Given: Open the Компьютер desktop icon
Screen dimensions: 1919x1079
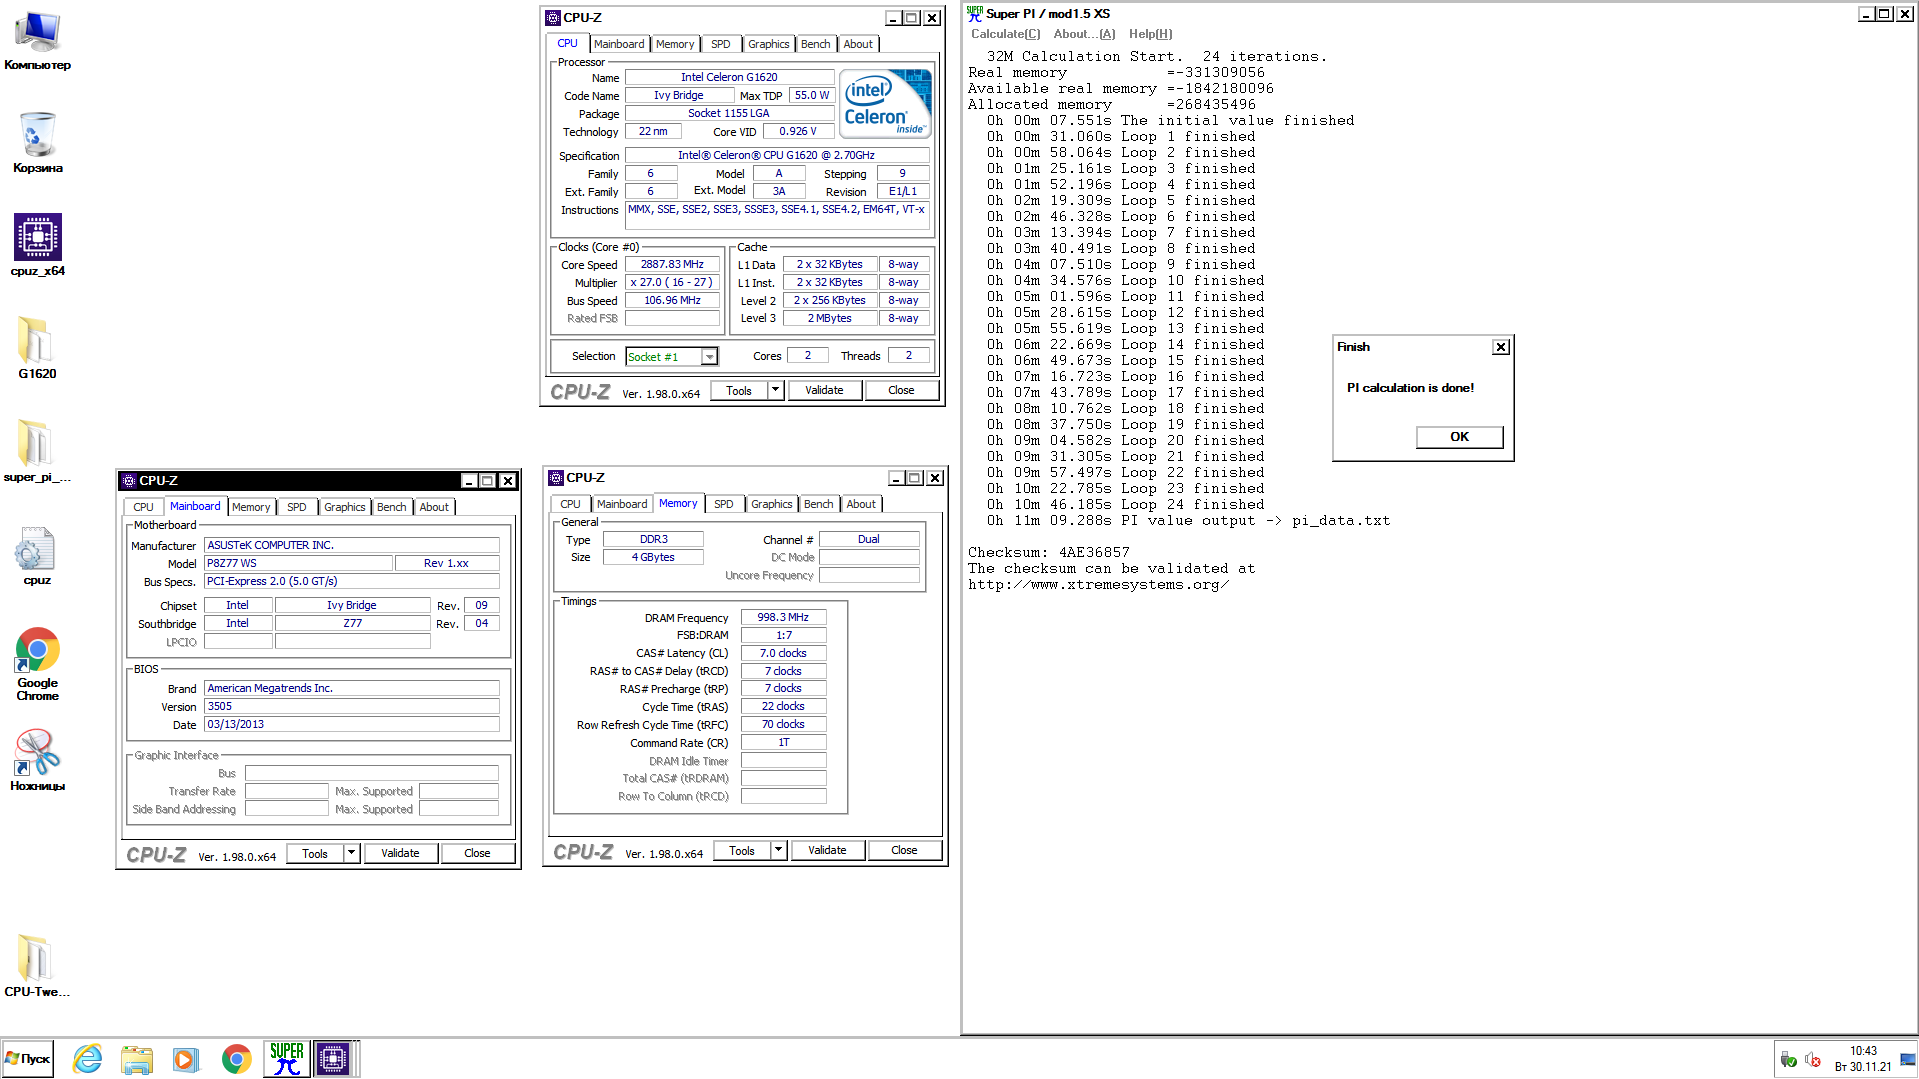Looking at the screenshot, I should [38, 40].
